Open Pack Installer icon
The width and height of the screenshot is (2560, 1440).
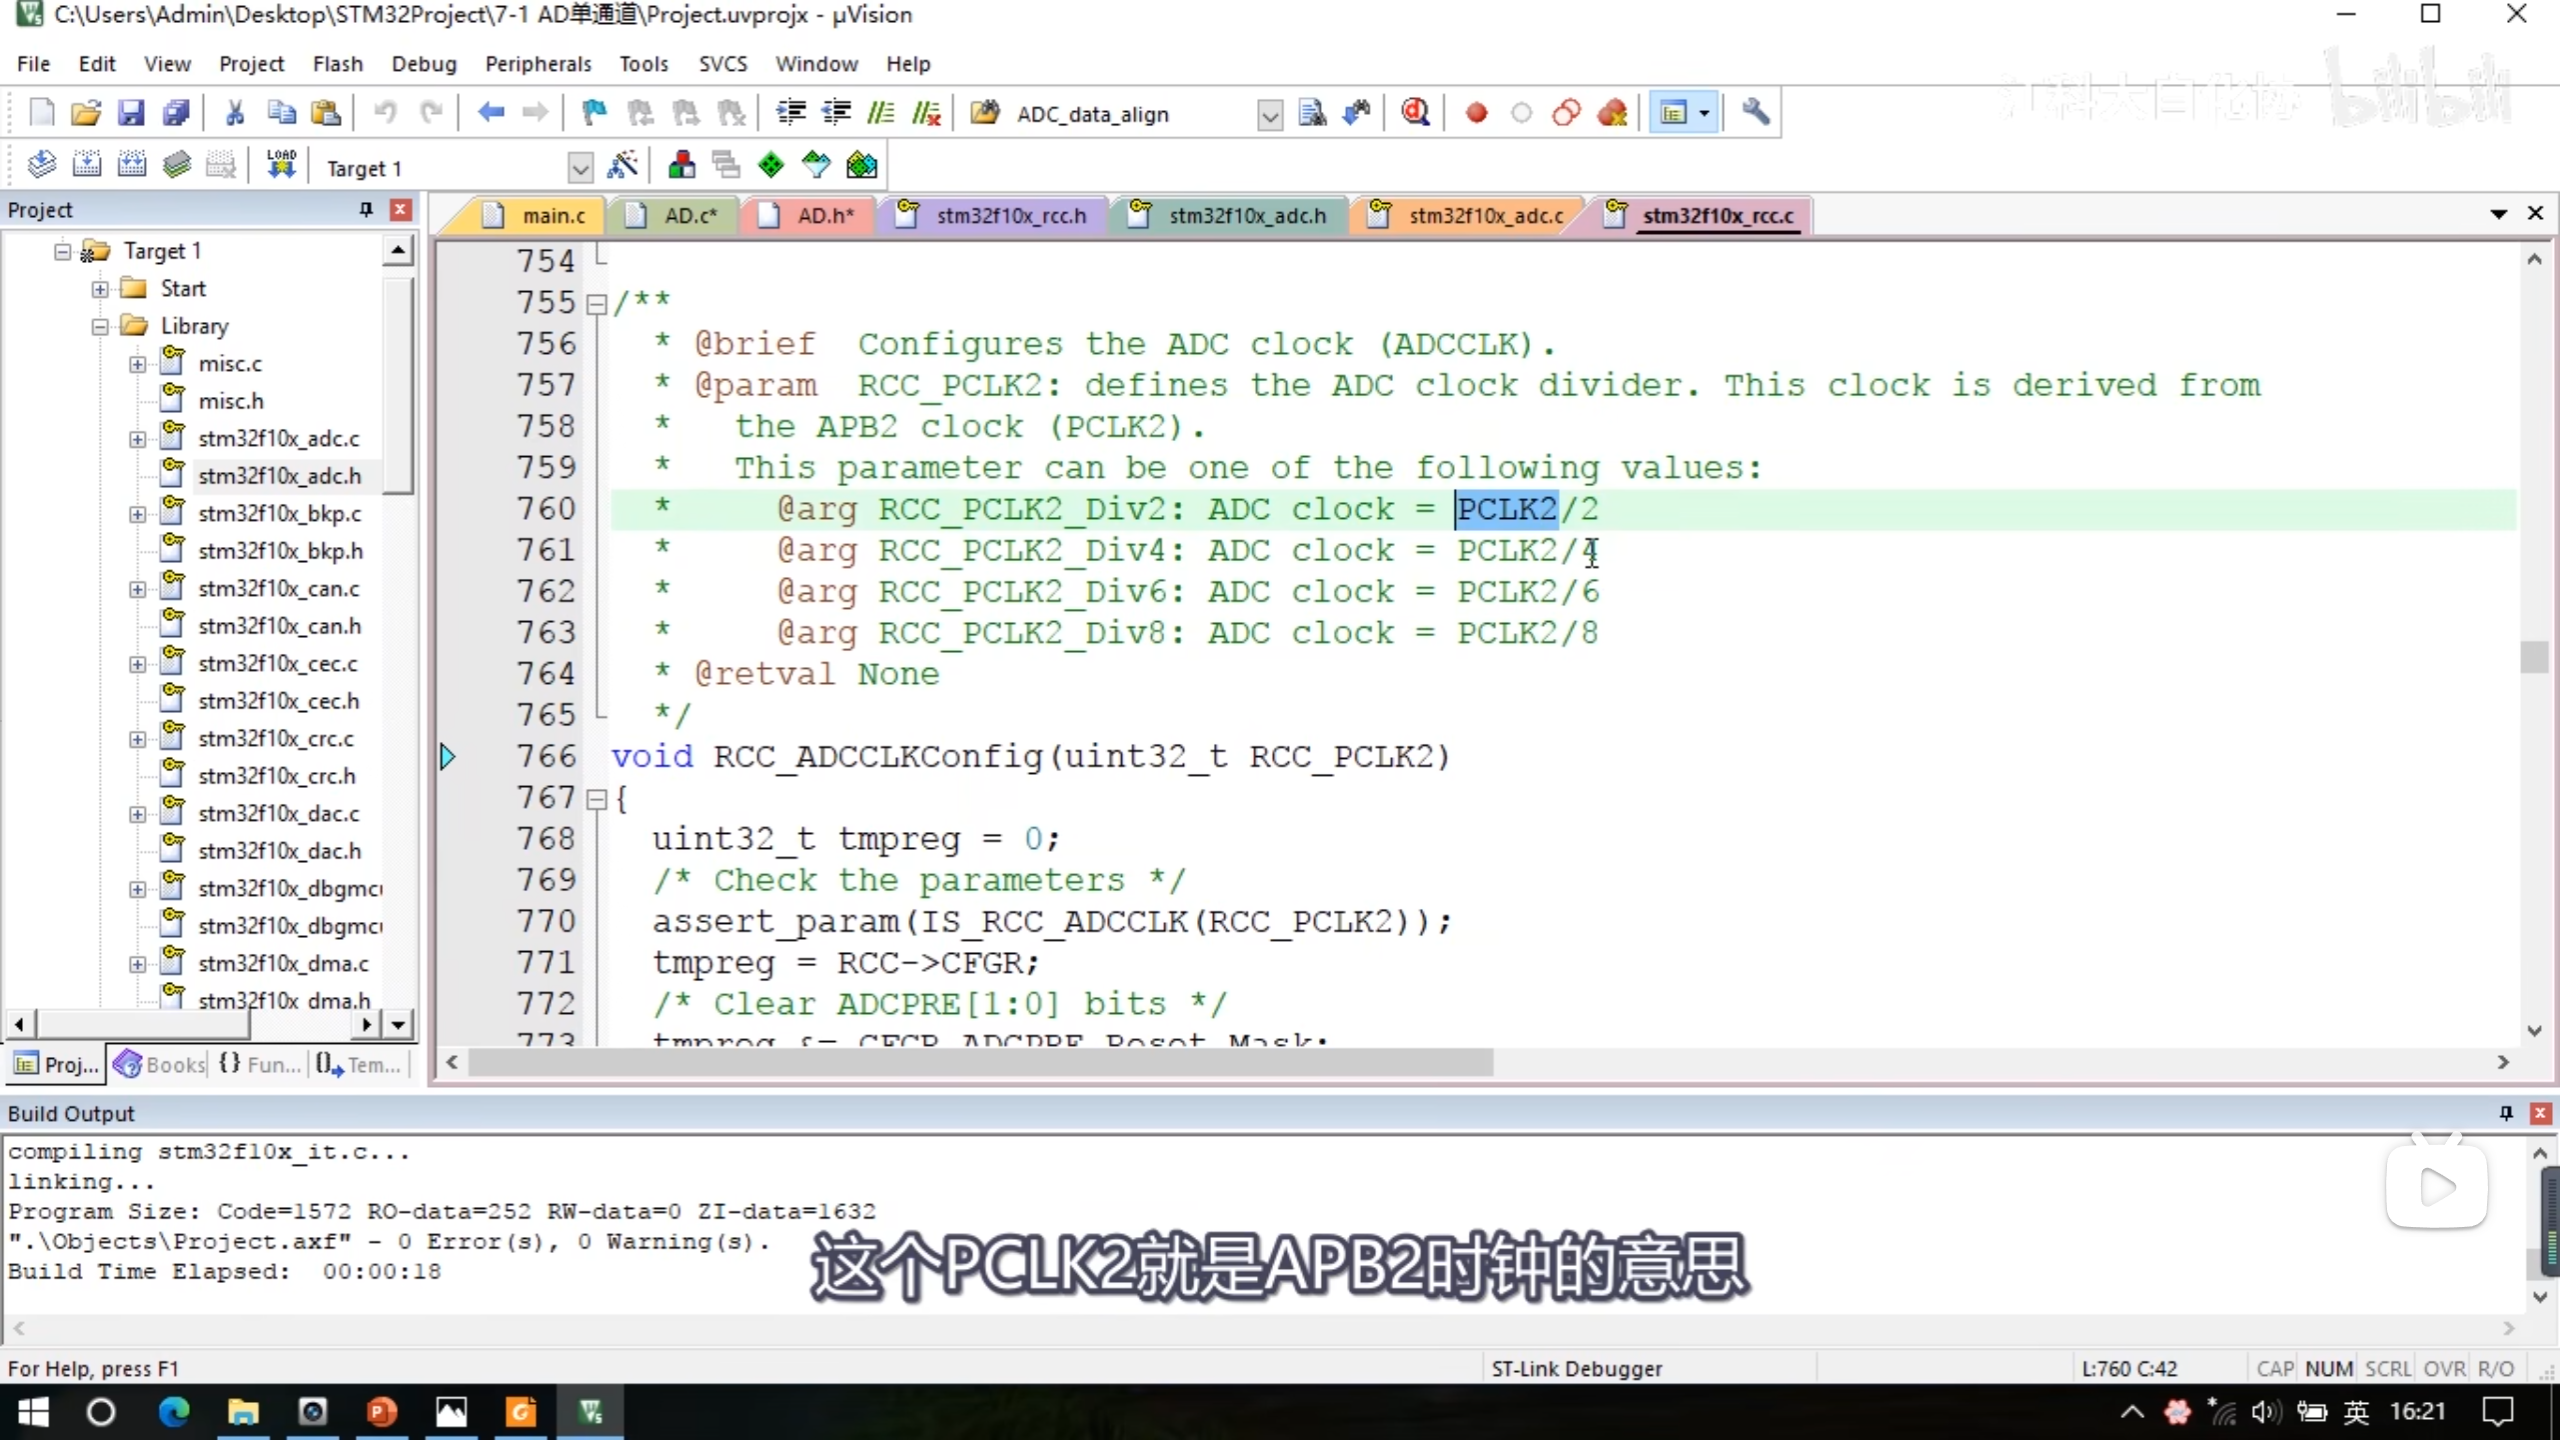(x=861, y=165)
